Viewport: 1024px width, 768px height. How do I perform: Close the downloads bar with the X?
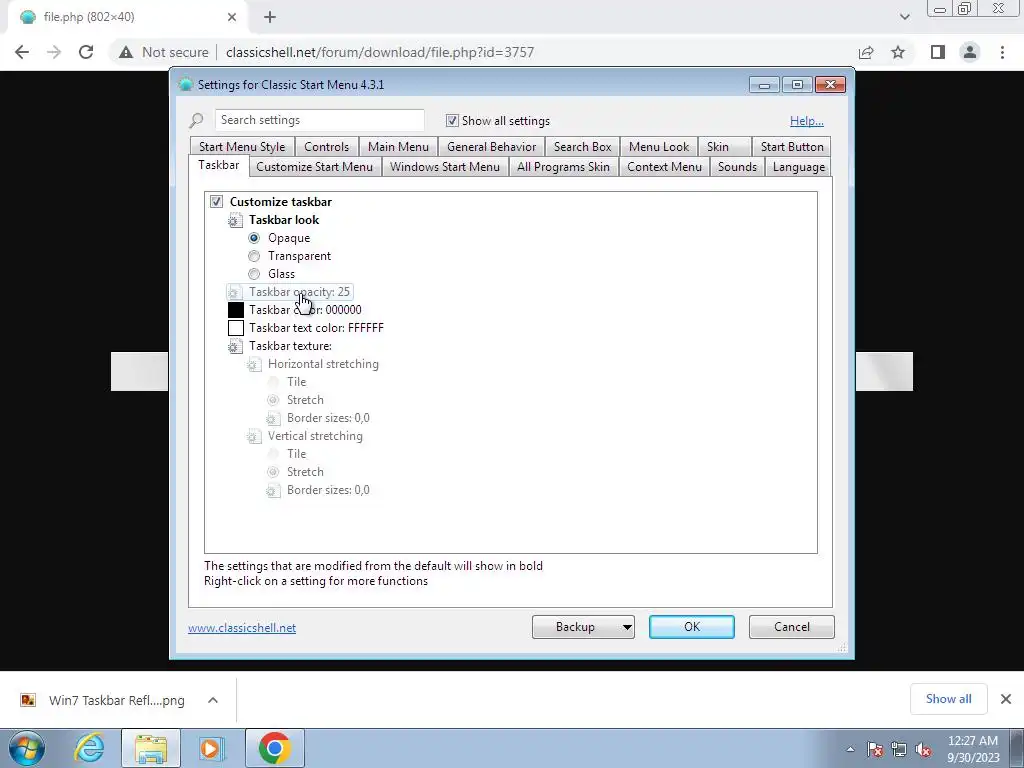point(1006,699)
